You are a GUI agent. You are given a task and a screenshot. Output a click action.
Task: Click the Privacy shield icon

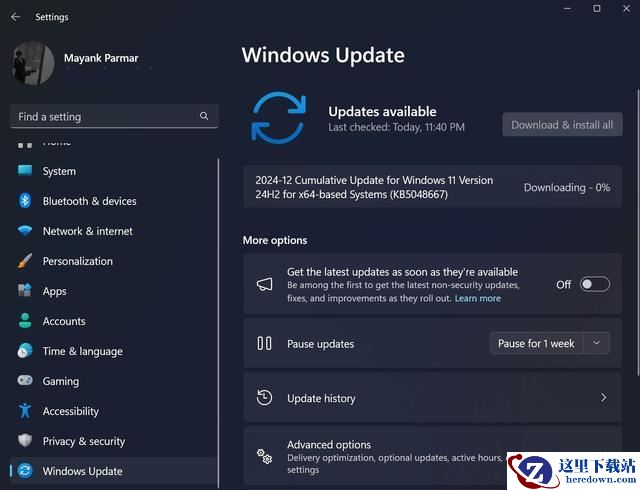click(x=25, y=440)
